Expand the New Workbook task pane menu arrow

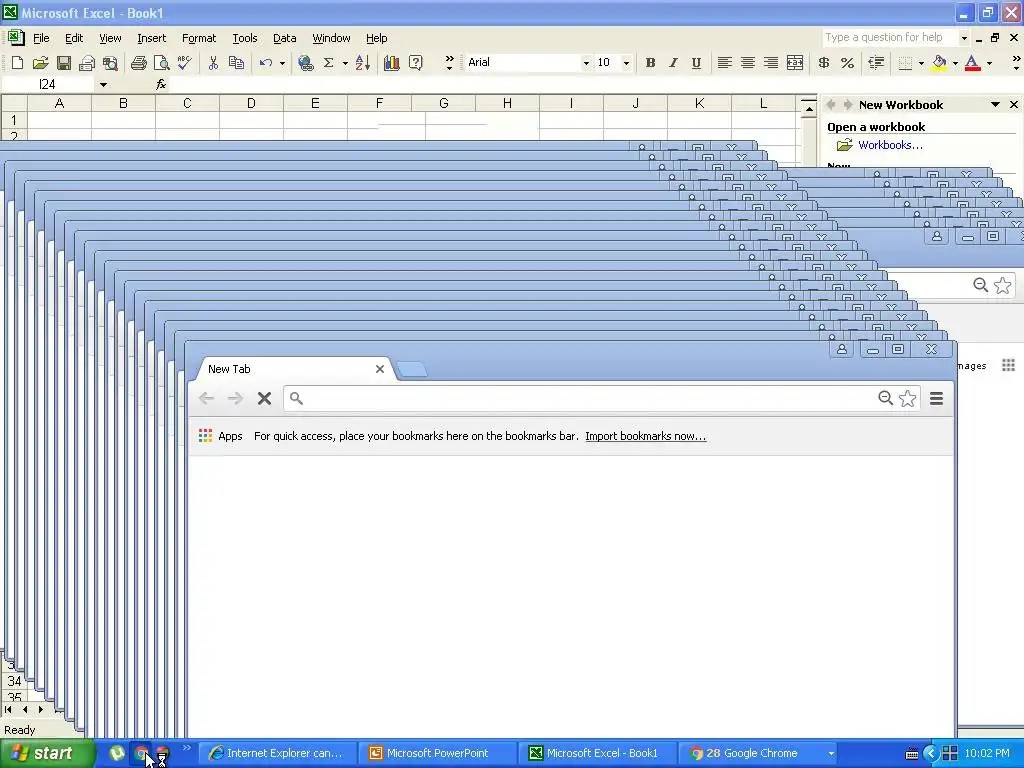click(995, 104)
